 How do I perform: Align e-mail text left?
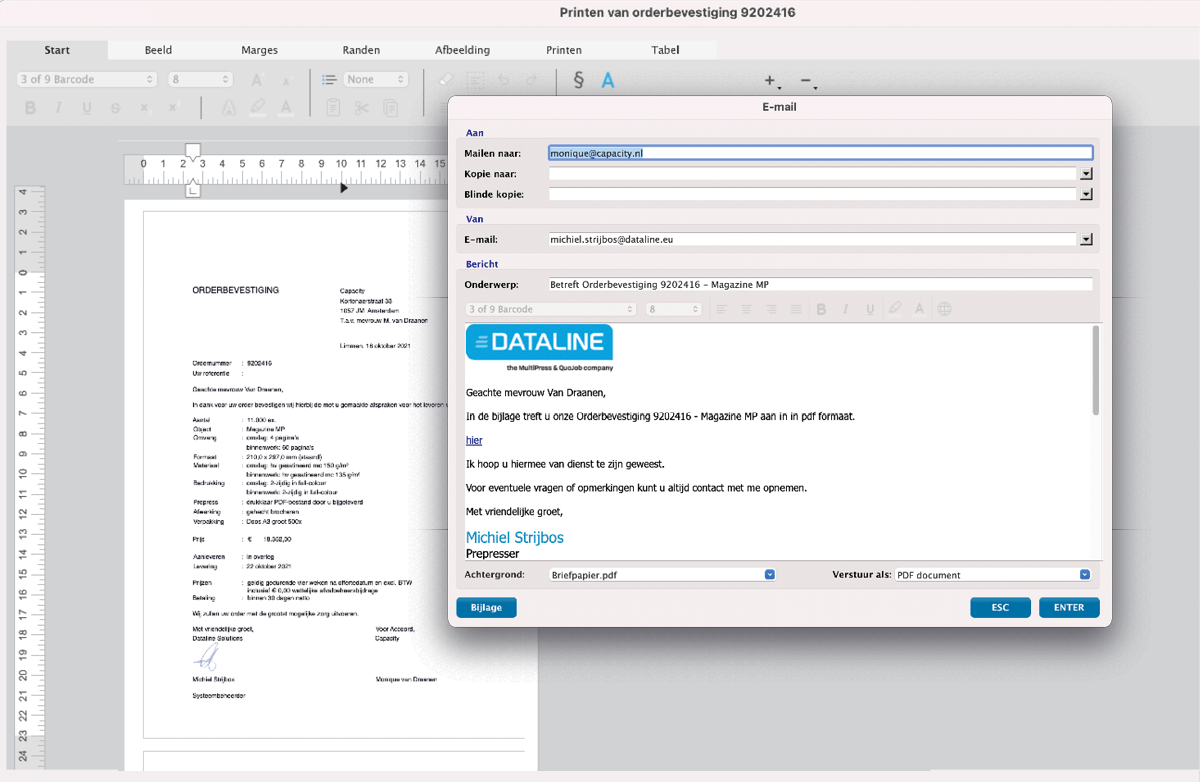(x=721, y=310)
